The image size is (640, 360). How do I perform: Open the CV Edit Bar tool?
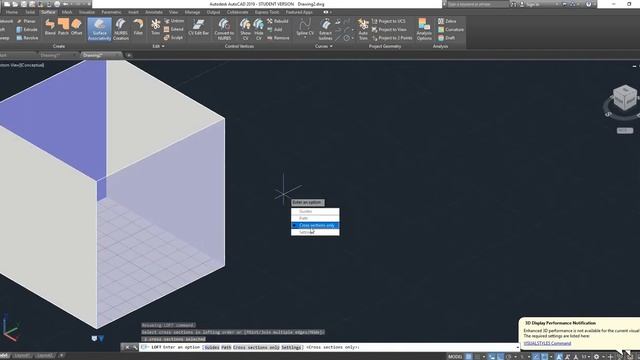click(x=198, y=27)
